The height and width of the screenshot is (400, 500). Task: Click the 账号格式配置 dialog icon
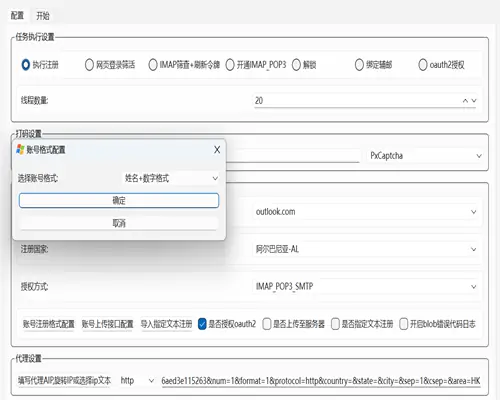pos(20,150)
